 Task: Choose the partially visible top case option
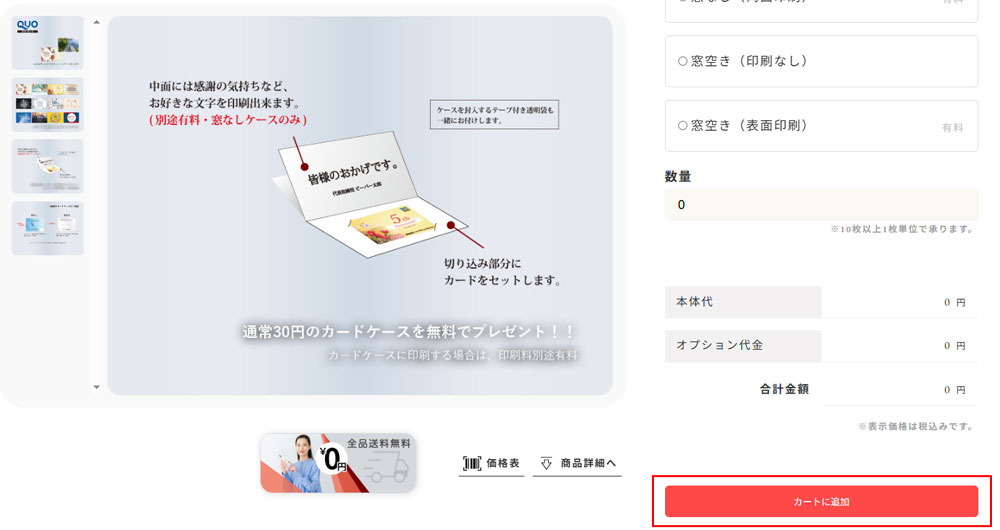tap(821, 11)
